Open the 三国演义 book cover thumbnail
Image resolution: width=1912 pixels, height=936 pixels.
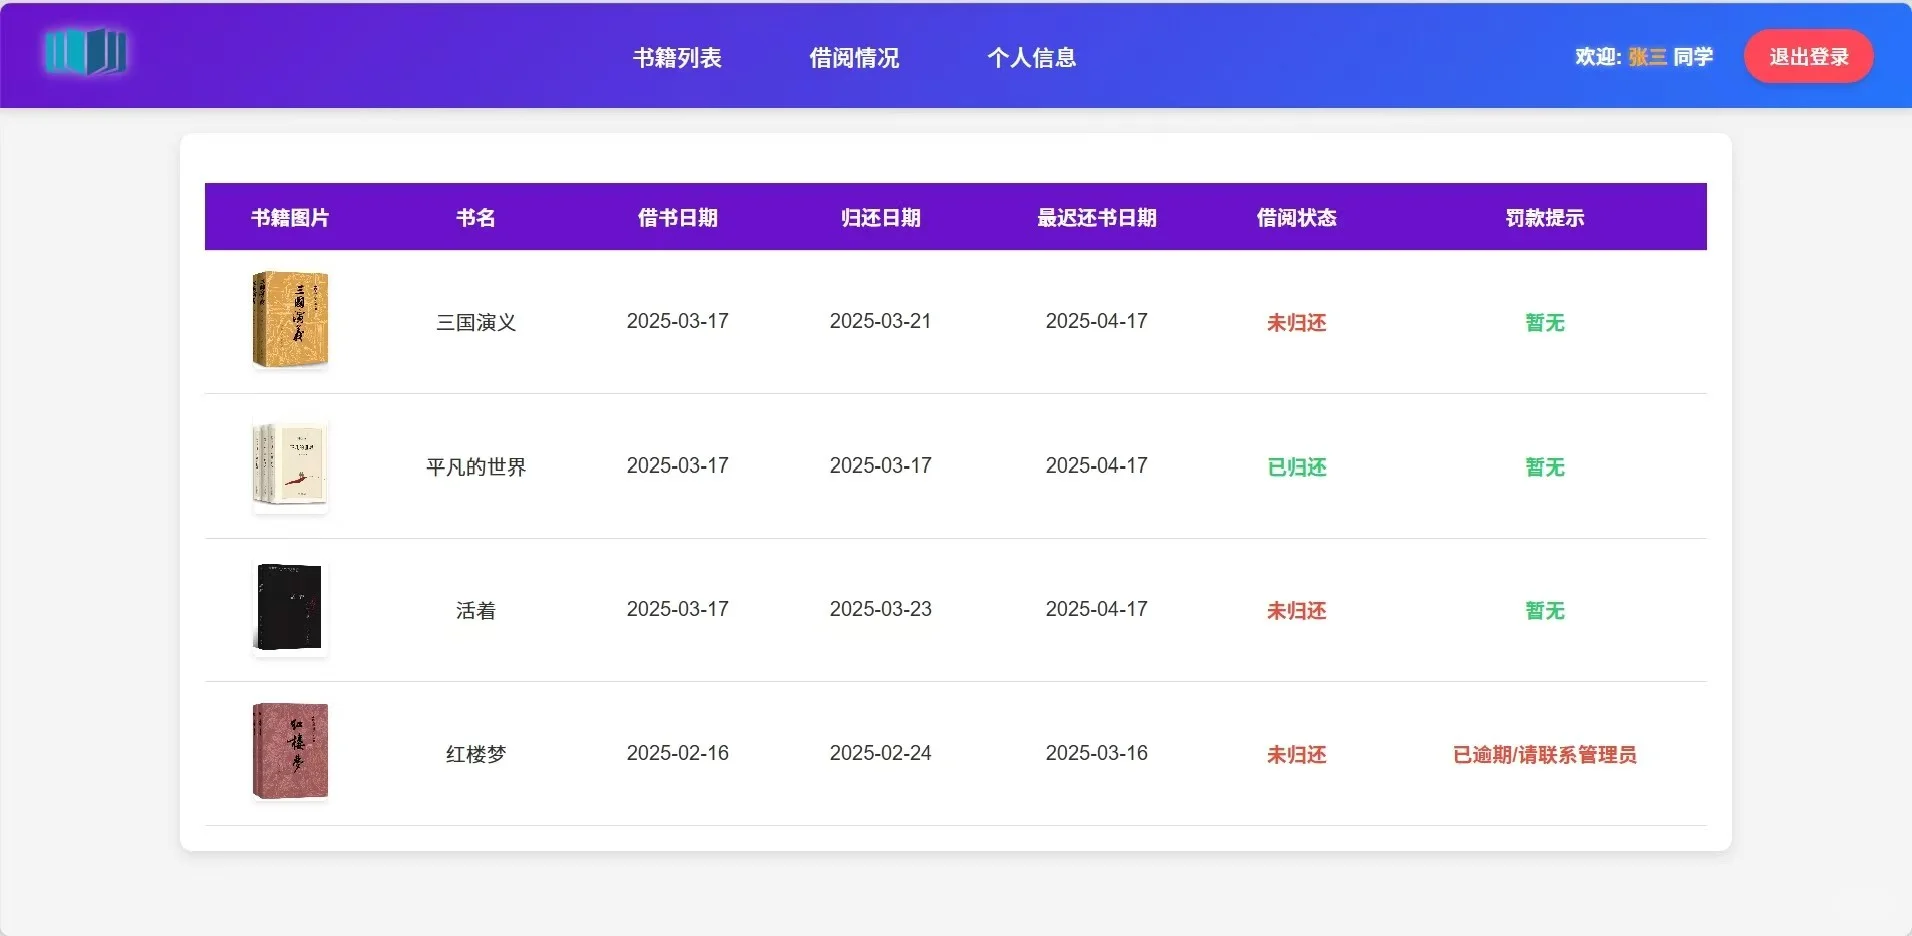290,320
